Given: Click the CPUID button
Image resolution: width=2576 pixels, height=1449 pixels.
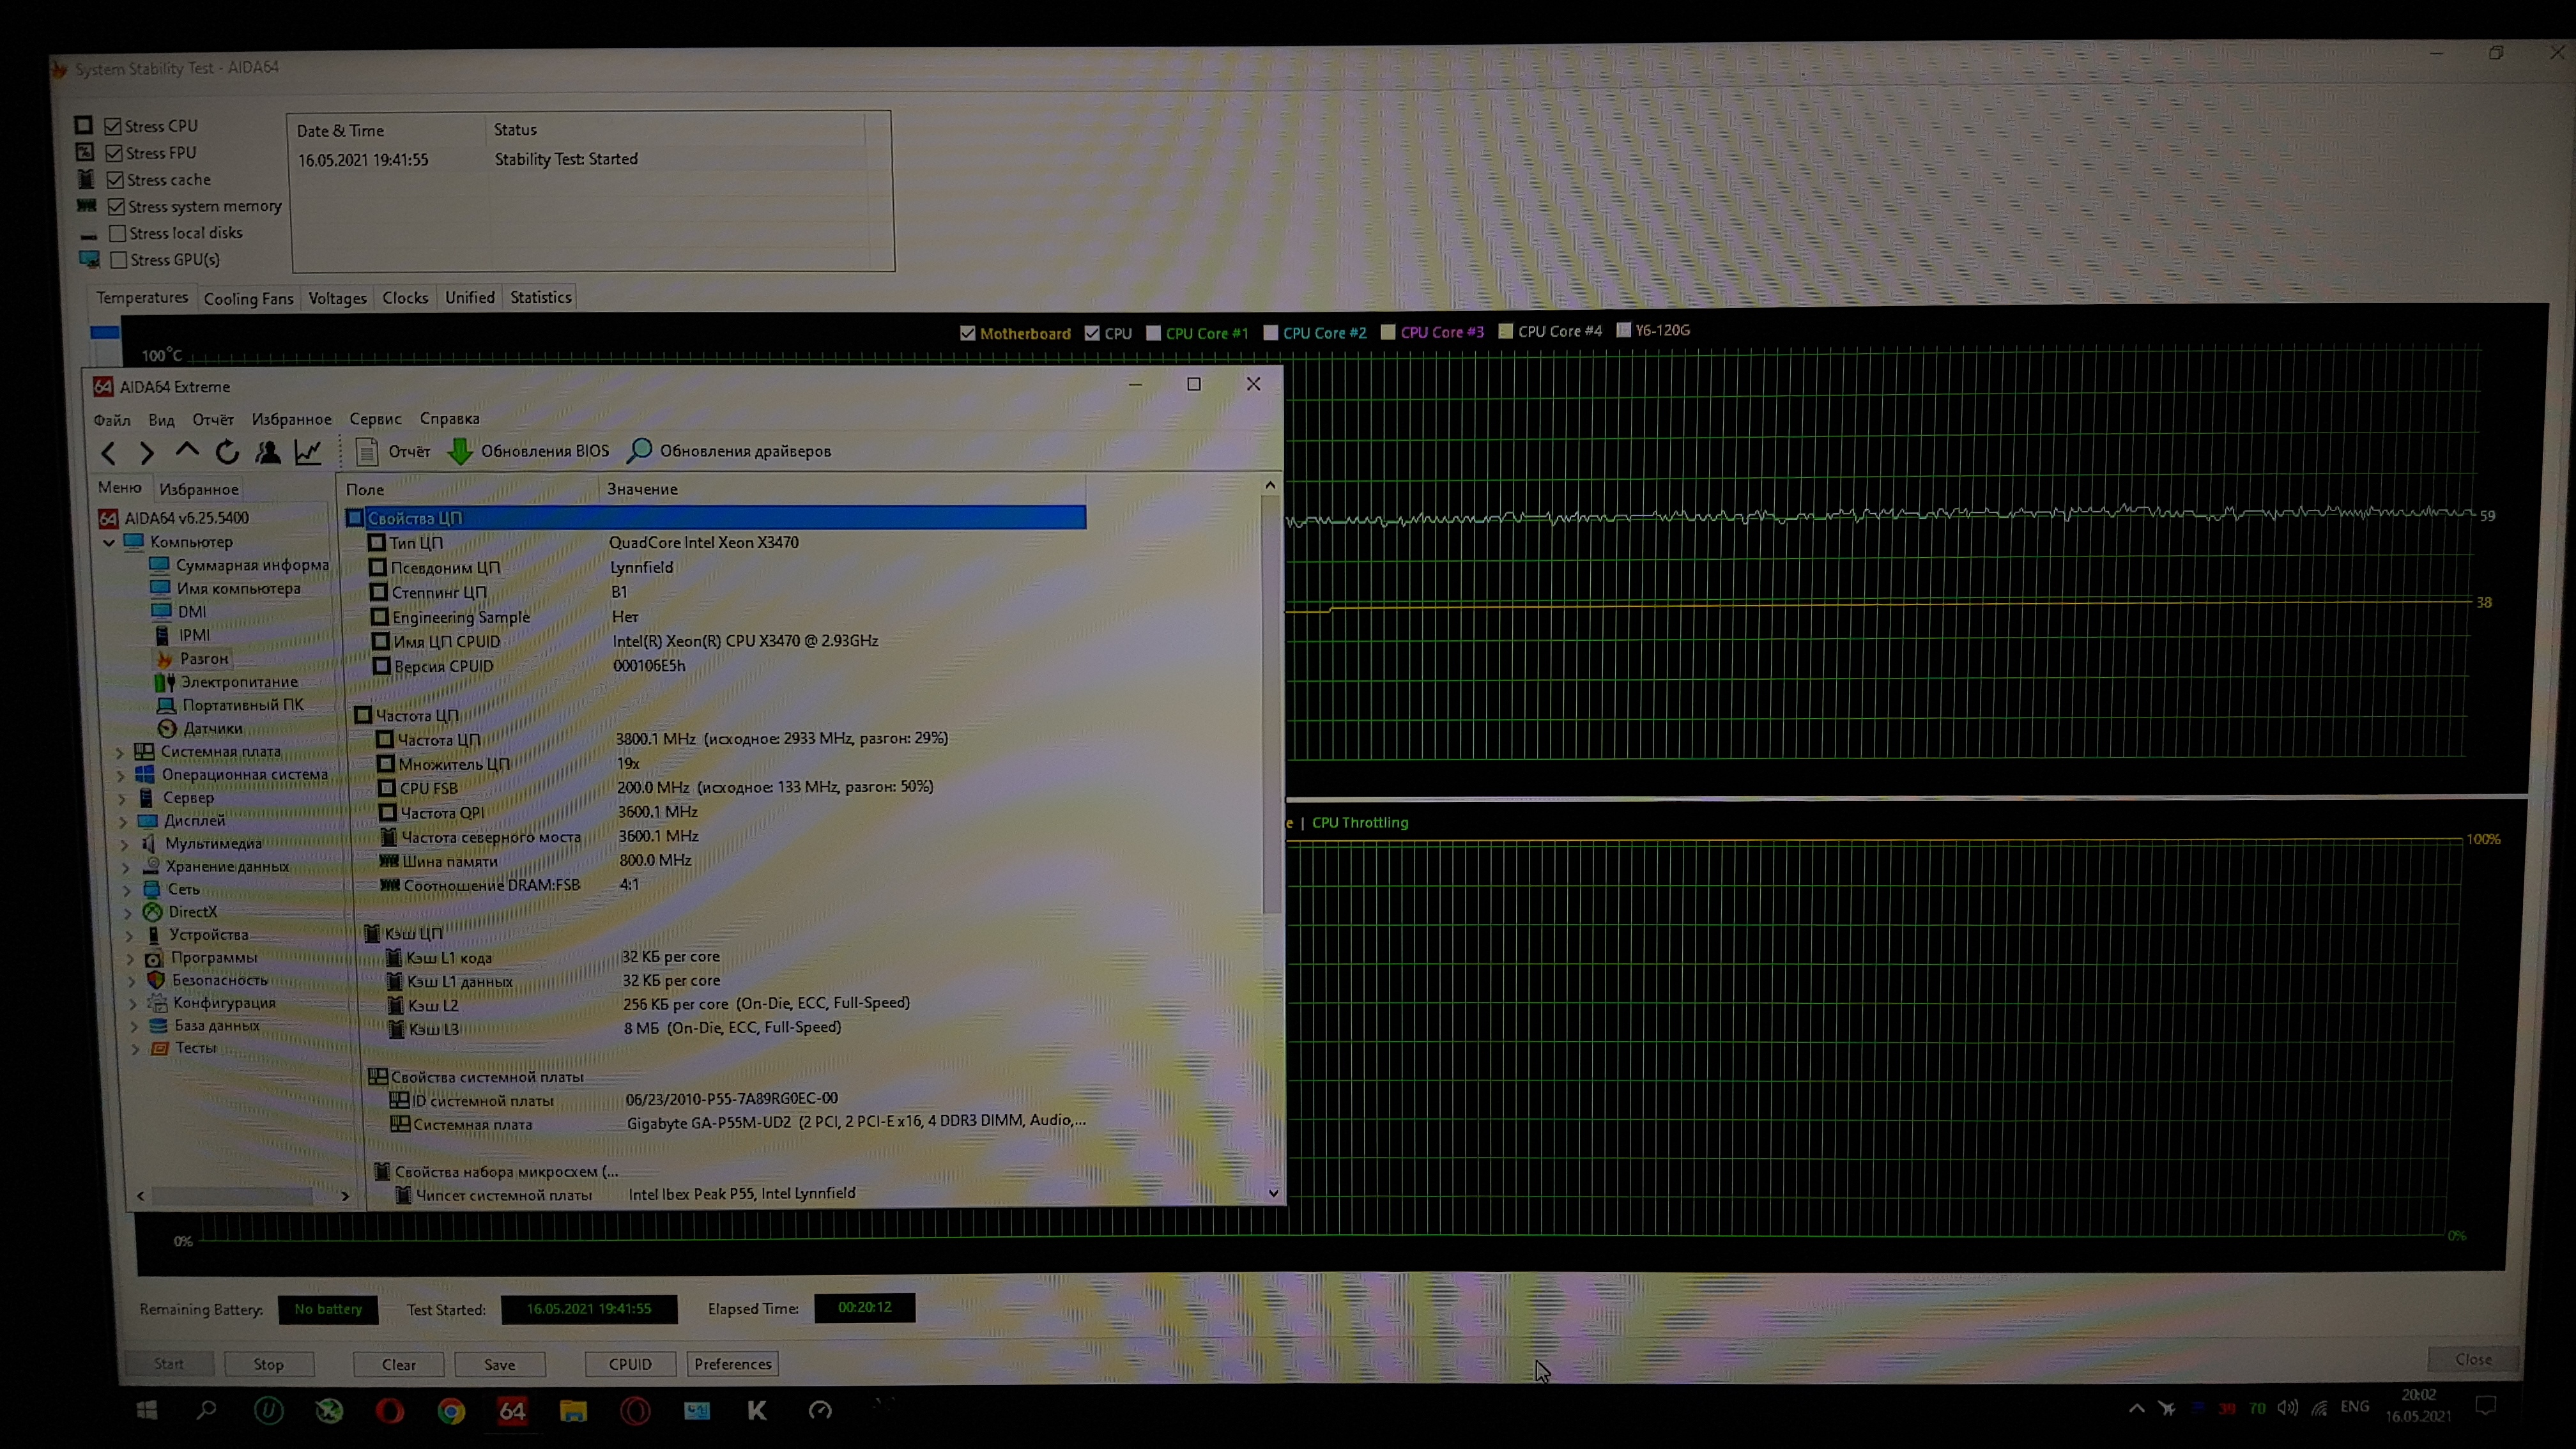Looking at the screenshot, I should click(630, 1364).
